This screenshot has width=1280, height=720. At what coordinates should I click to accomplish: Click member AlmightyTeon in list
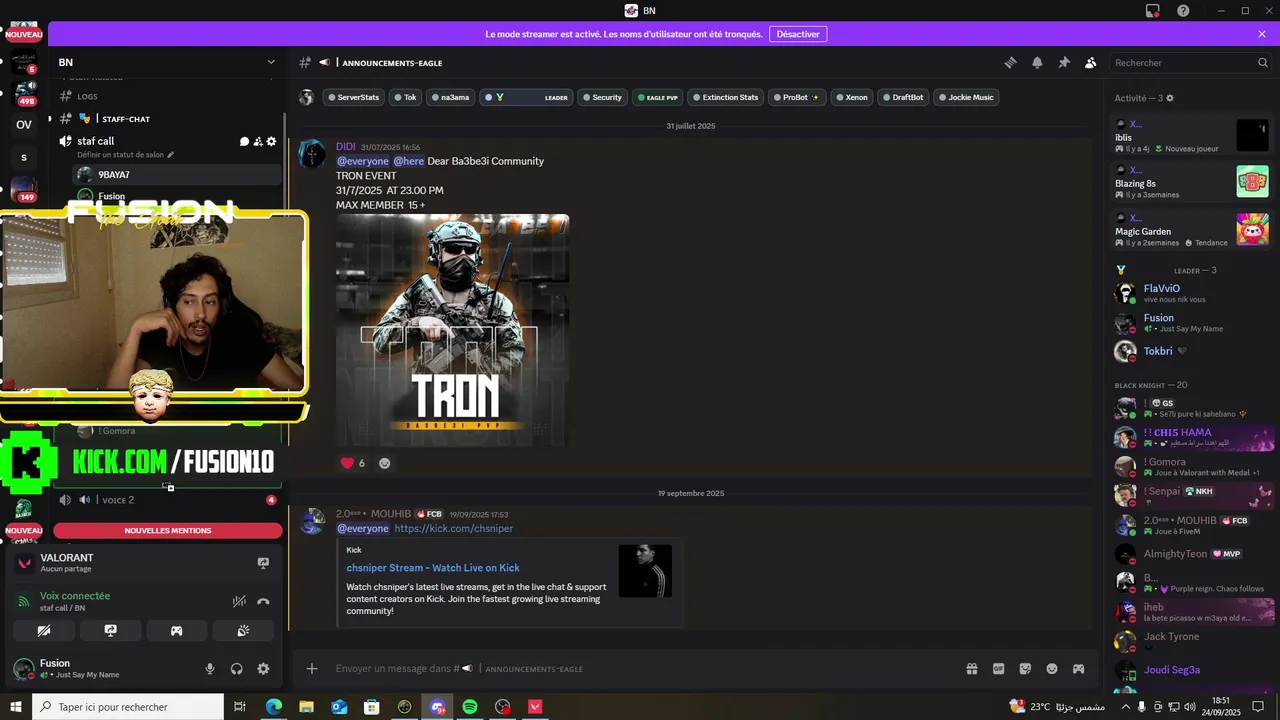coord(1175,554)
